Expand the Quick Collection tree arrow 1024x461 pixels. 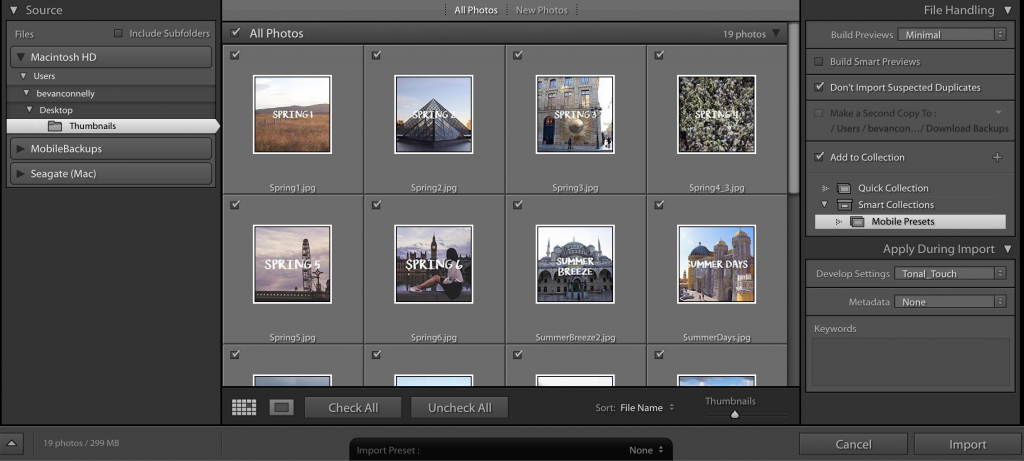click(825, 188)
